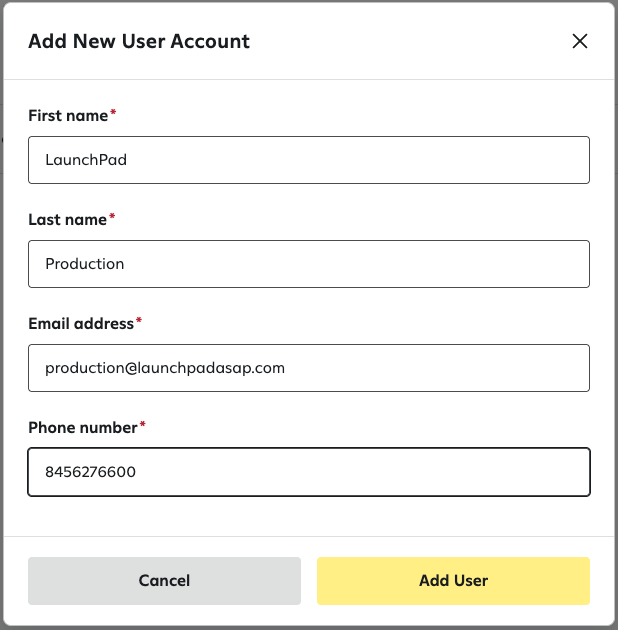Click the 'First name' field label
This screenshot has width=618, height=630.
68,116
